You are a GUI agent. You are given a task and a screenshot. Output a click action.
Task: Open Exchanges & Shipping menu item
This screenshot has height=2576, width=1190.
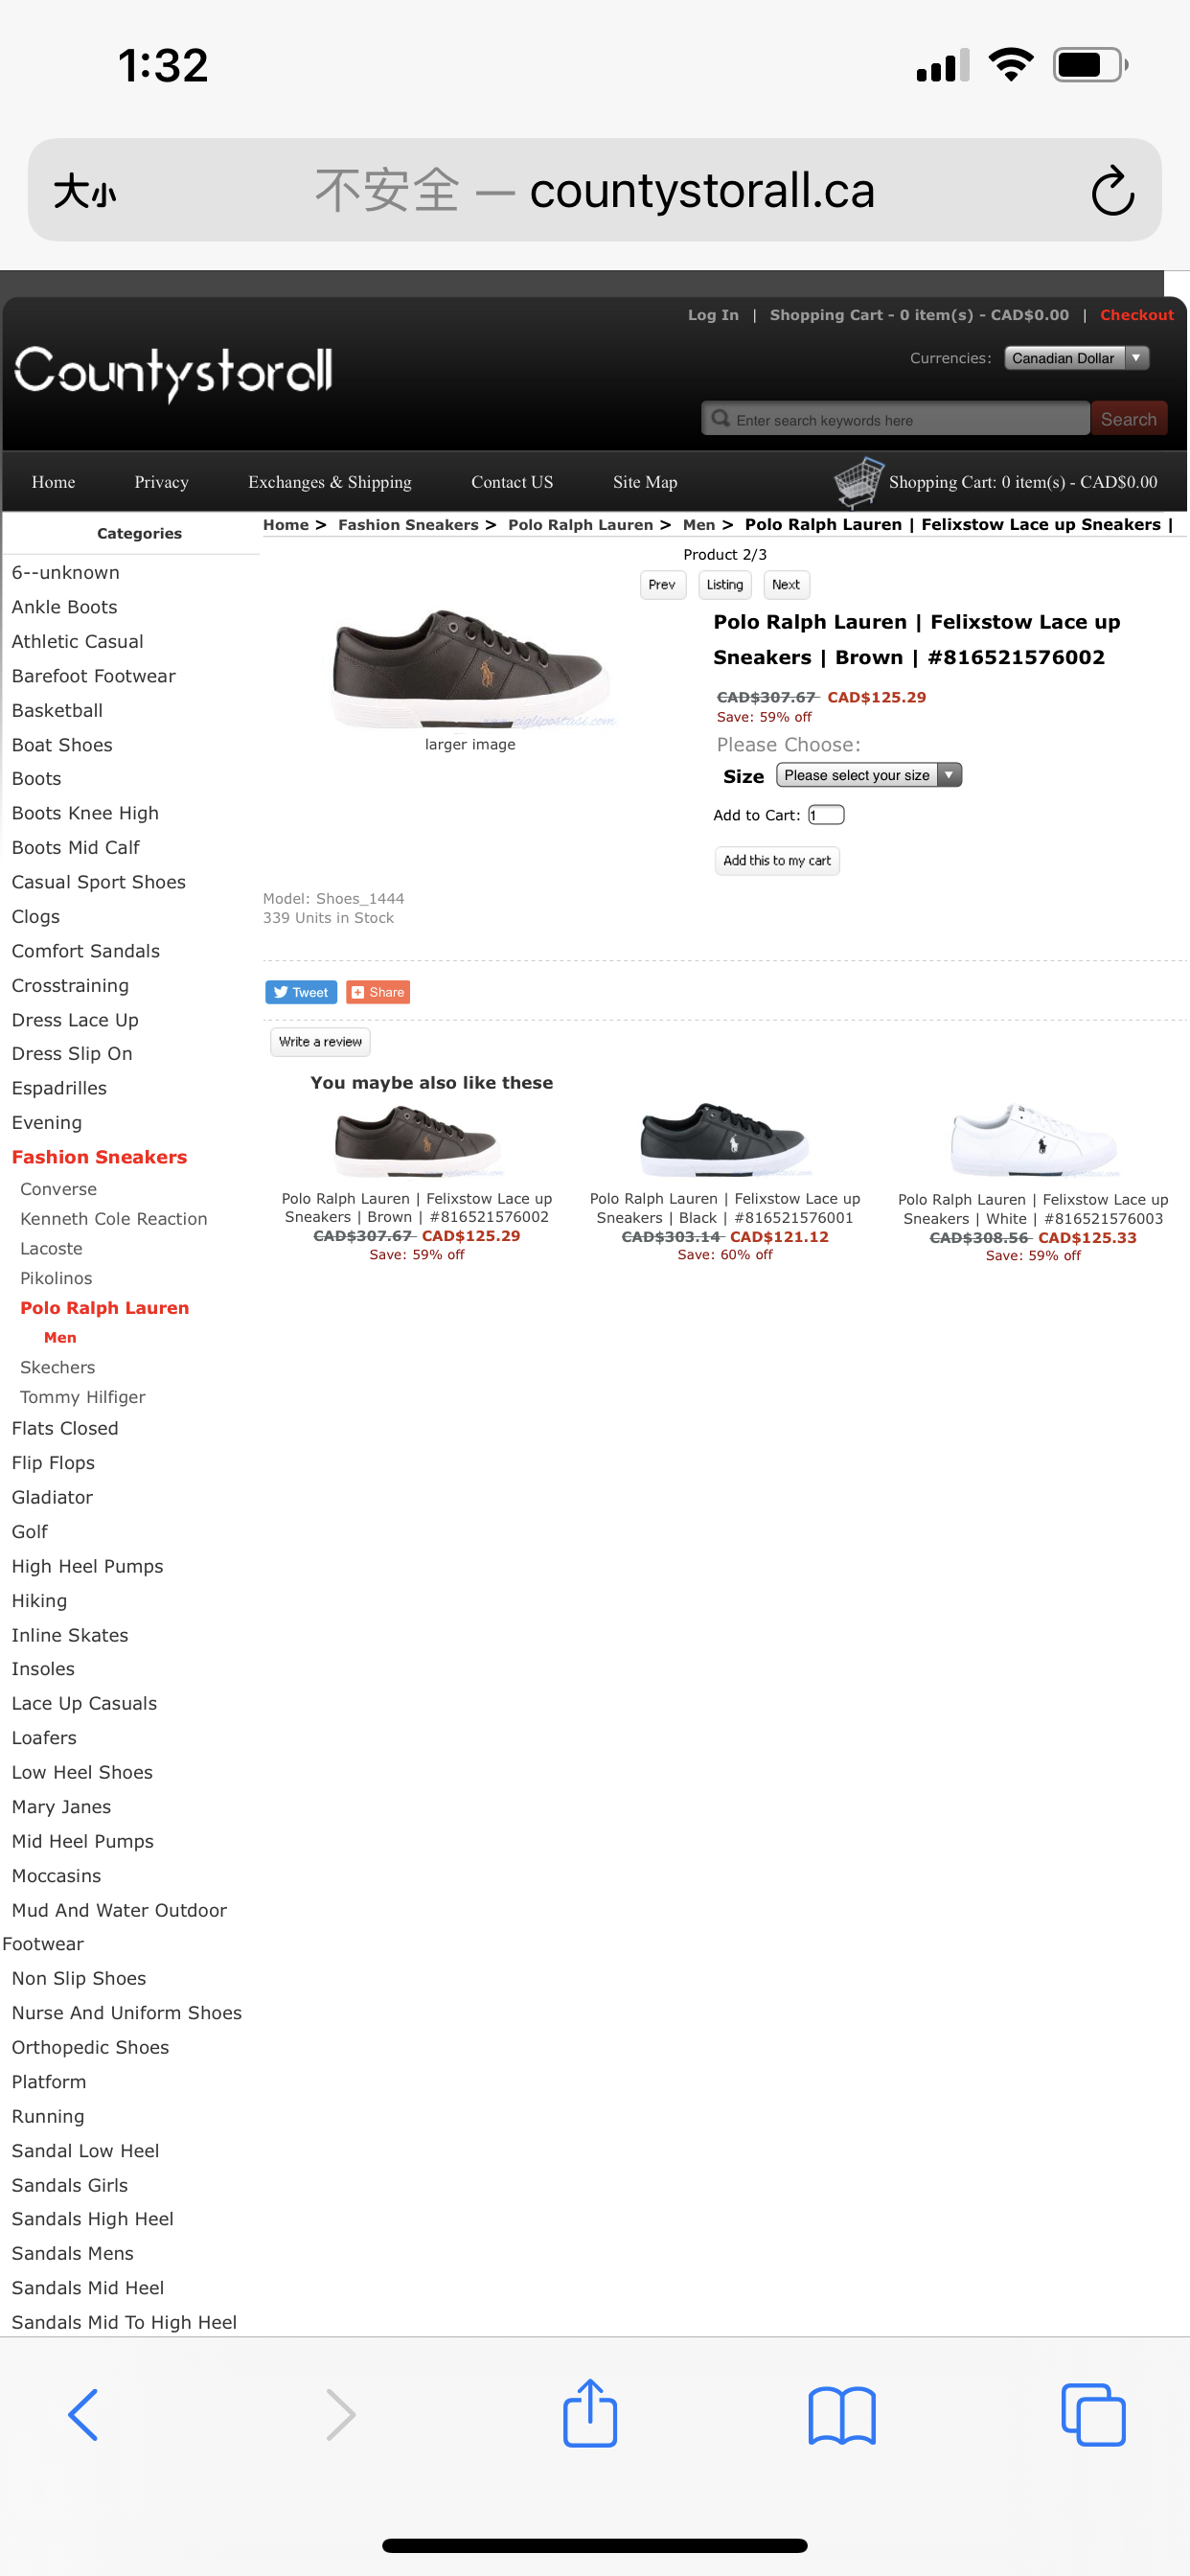[329, 482]
